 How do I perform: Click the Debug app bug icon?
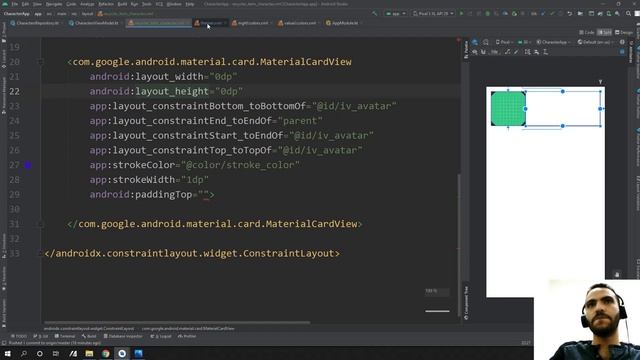[x=487, y=13]
